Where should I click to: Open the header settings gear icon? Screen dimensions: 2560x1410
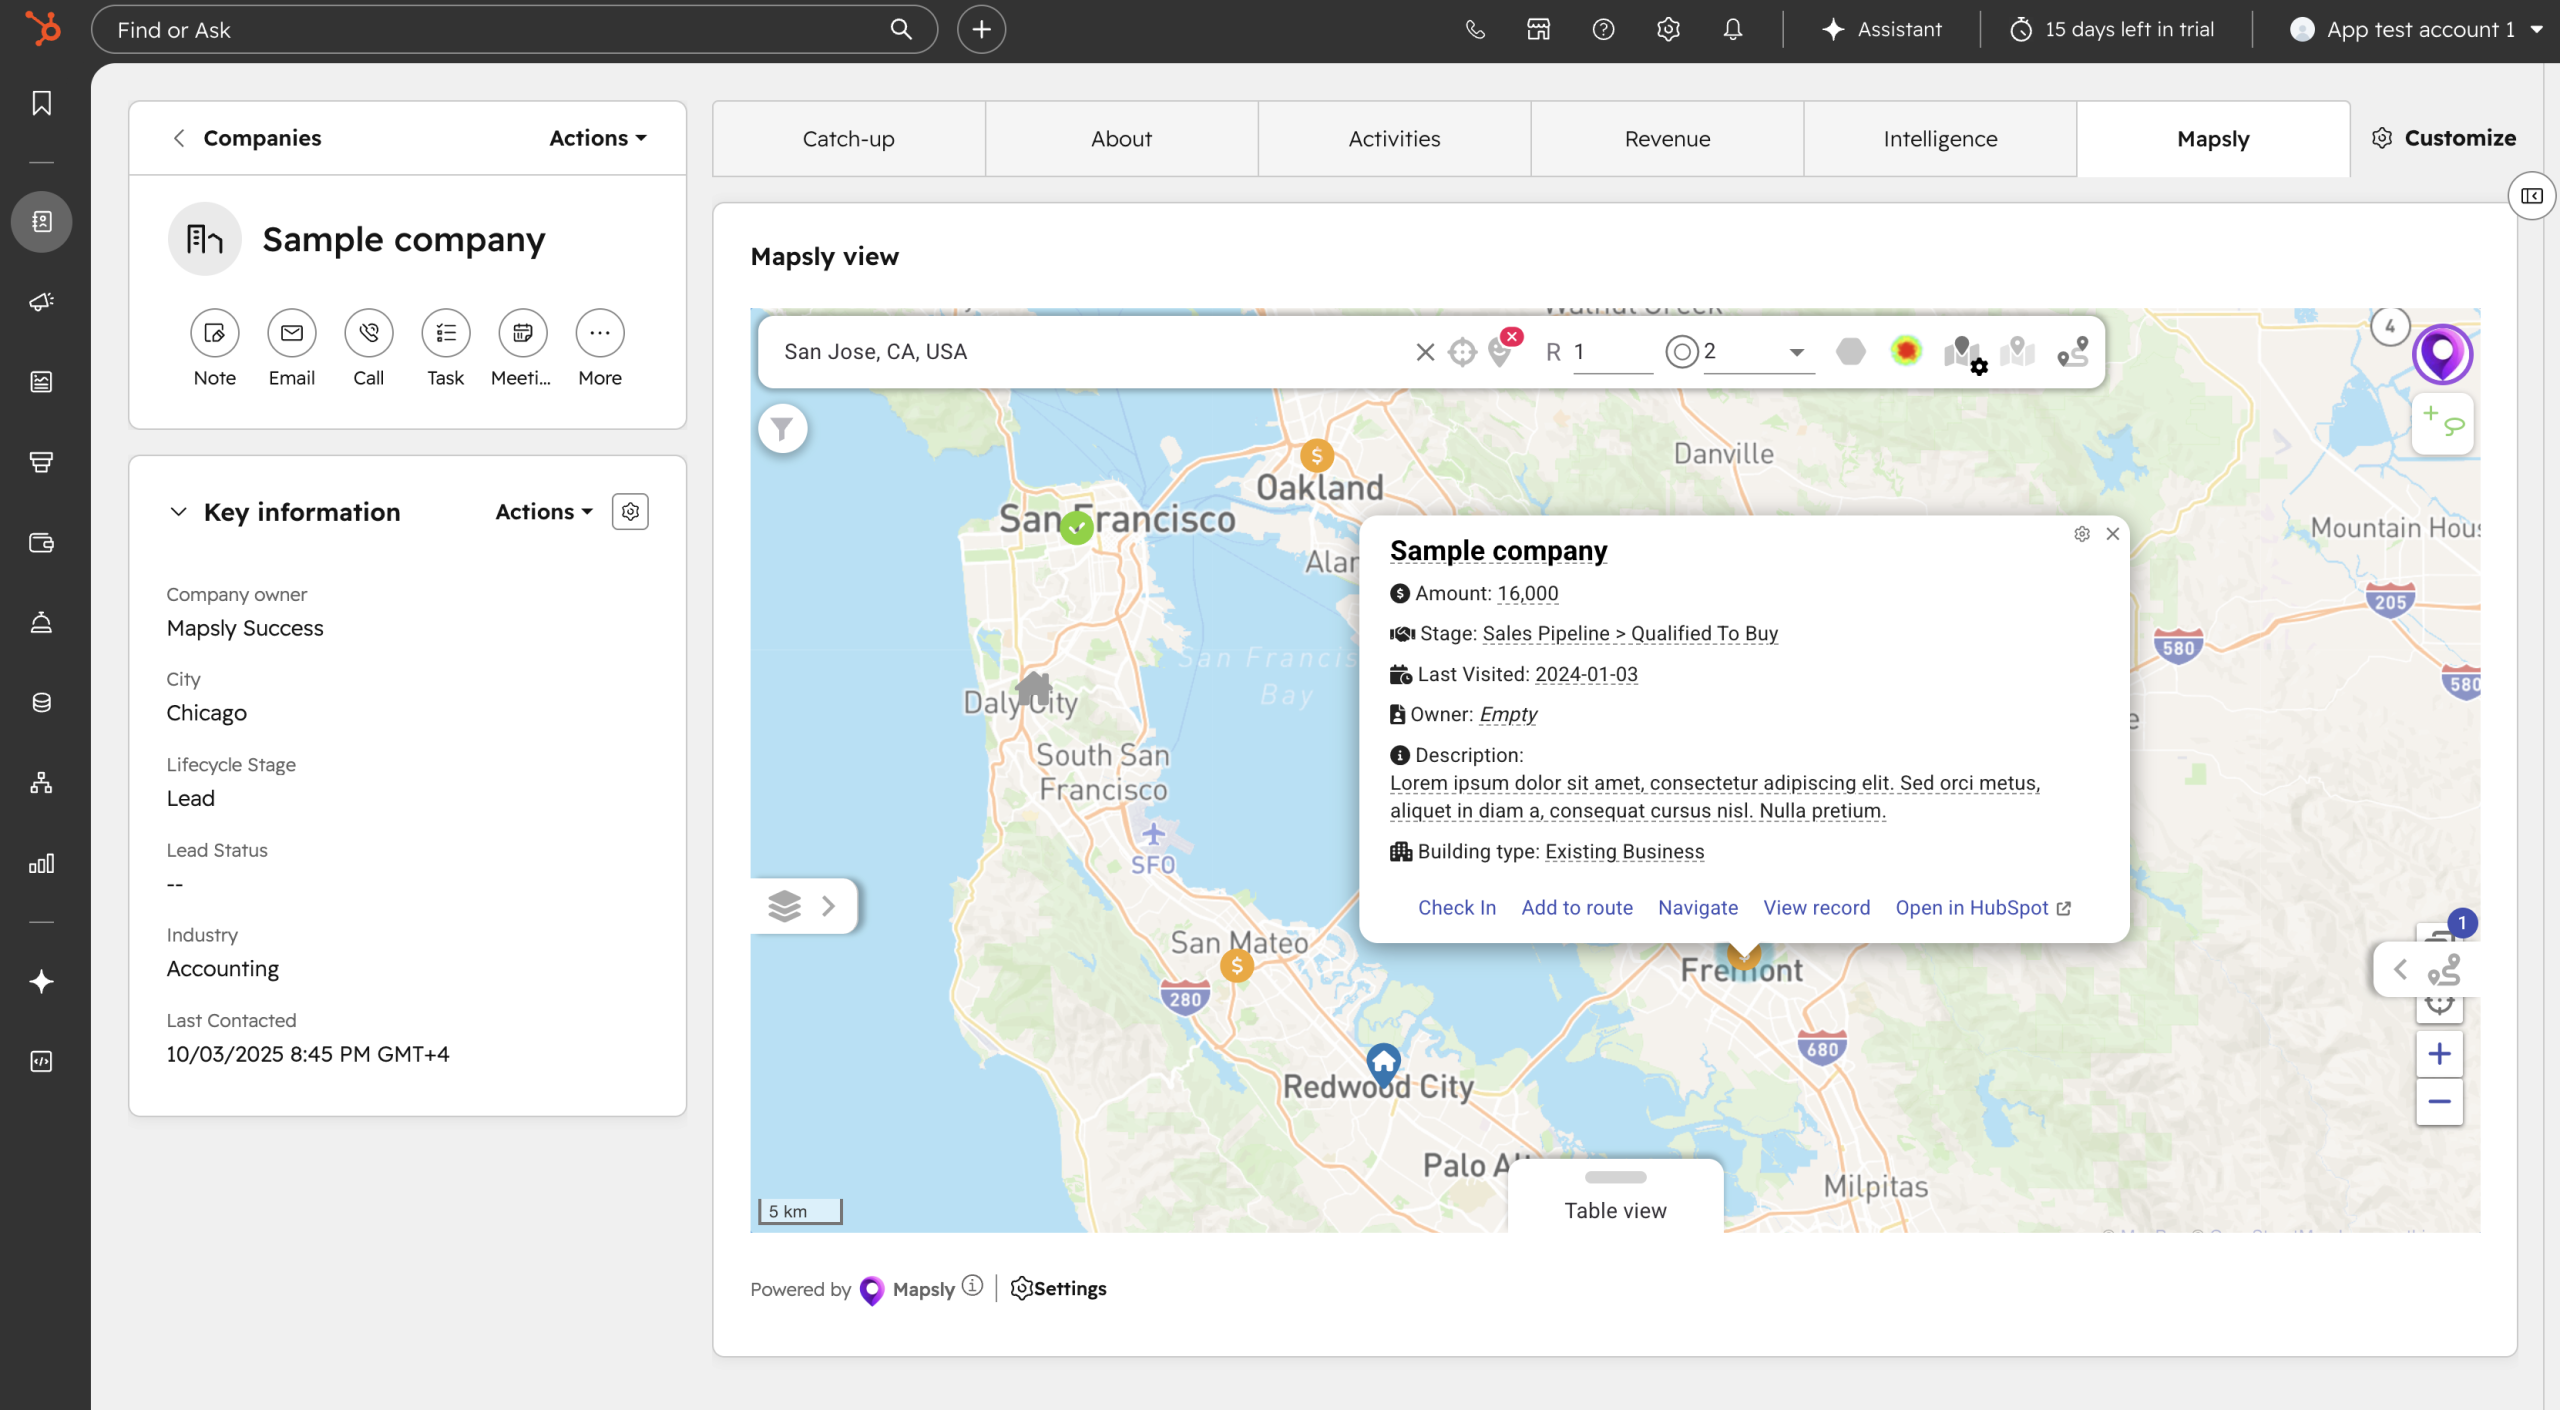pos(1668,29)
